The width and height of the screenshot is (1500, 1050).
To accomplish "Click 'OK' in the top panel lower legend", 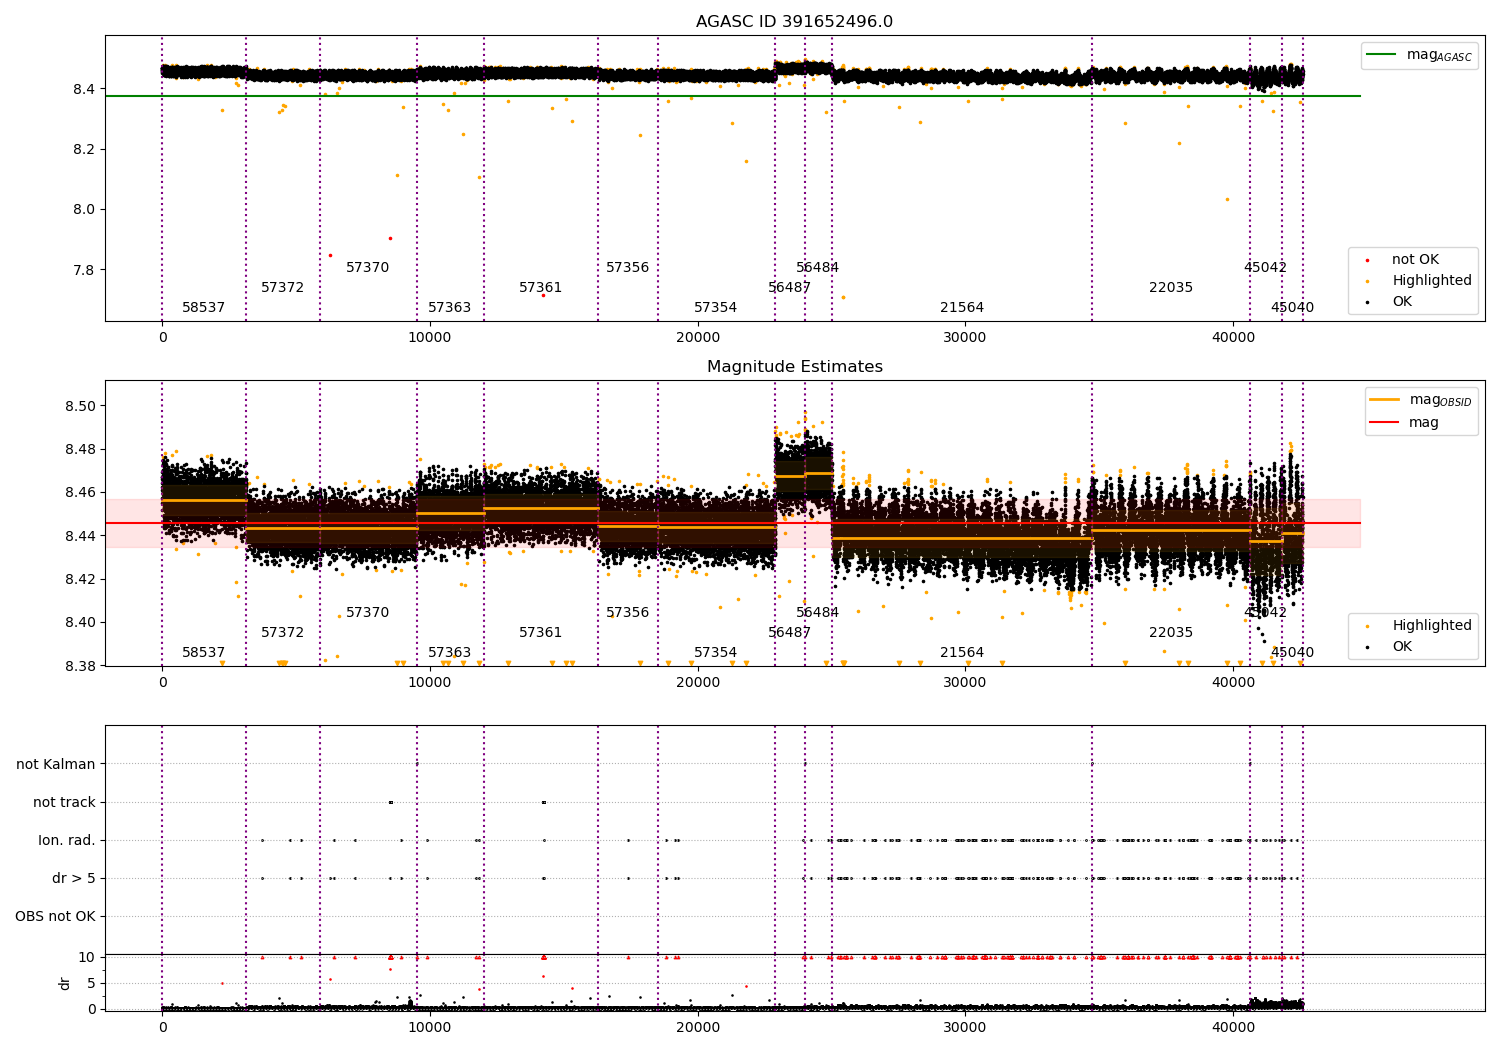I will (x=1400, y=302).
